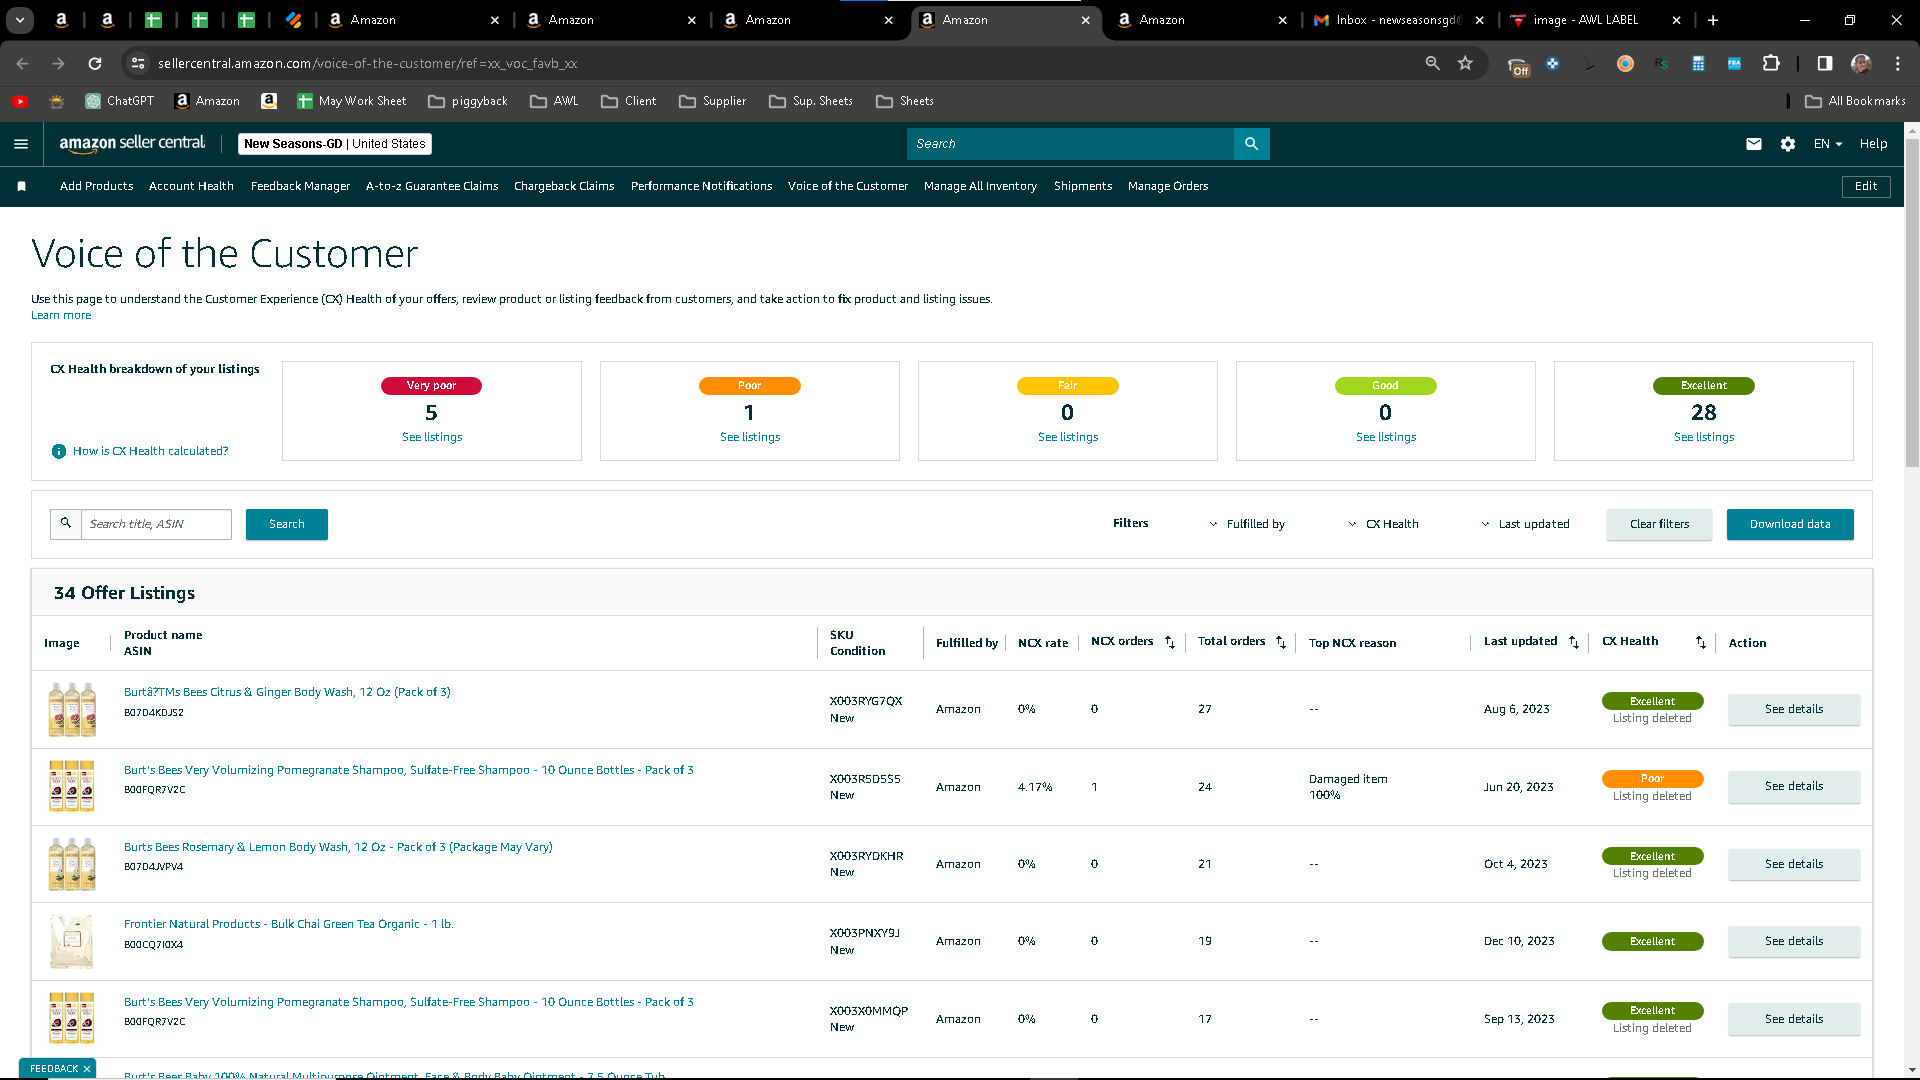Reload the page with browser refresh icon
This screenshot has height=1080, width=1920.
tap(95, 63)
